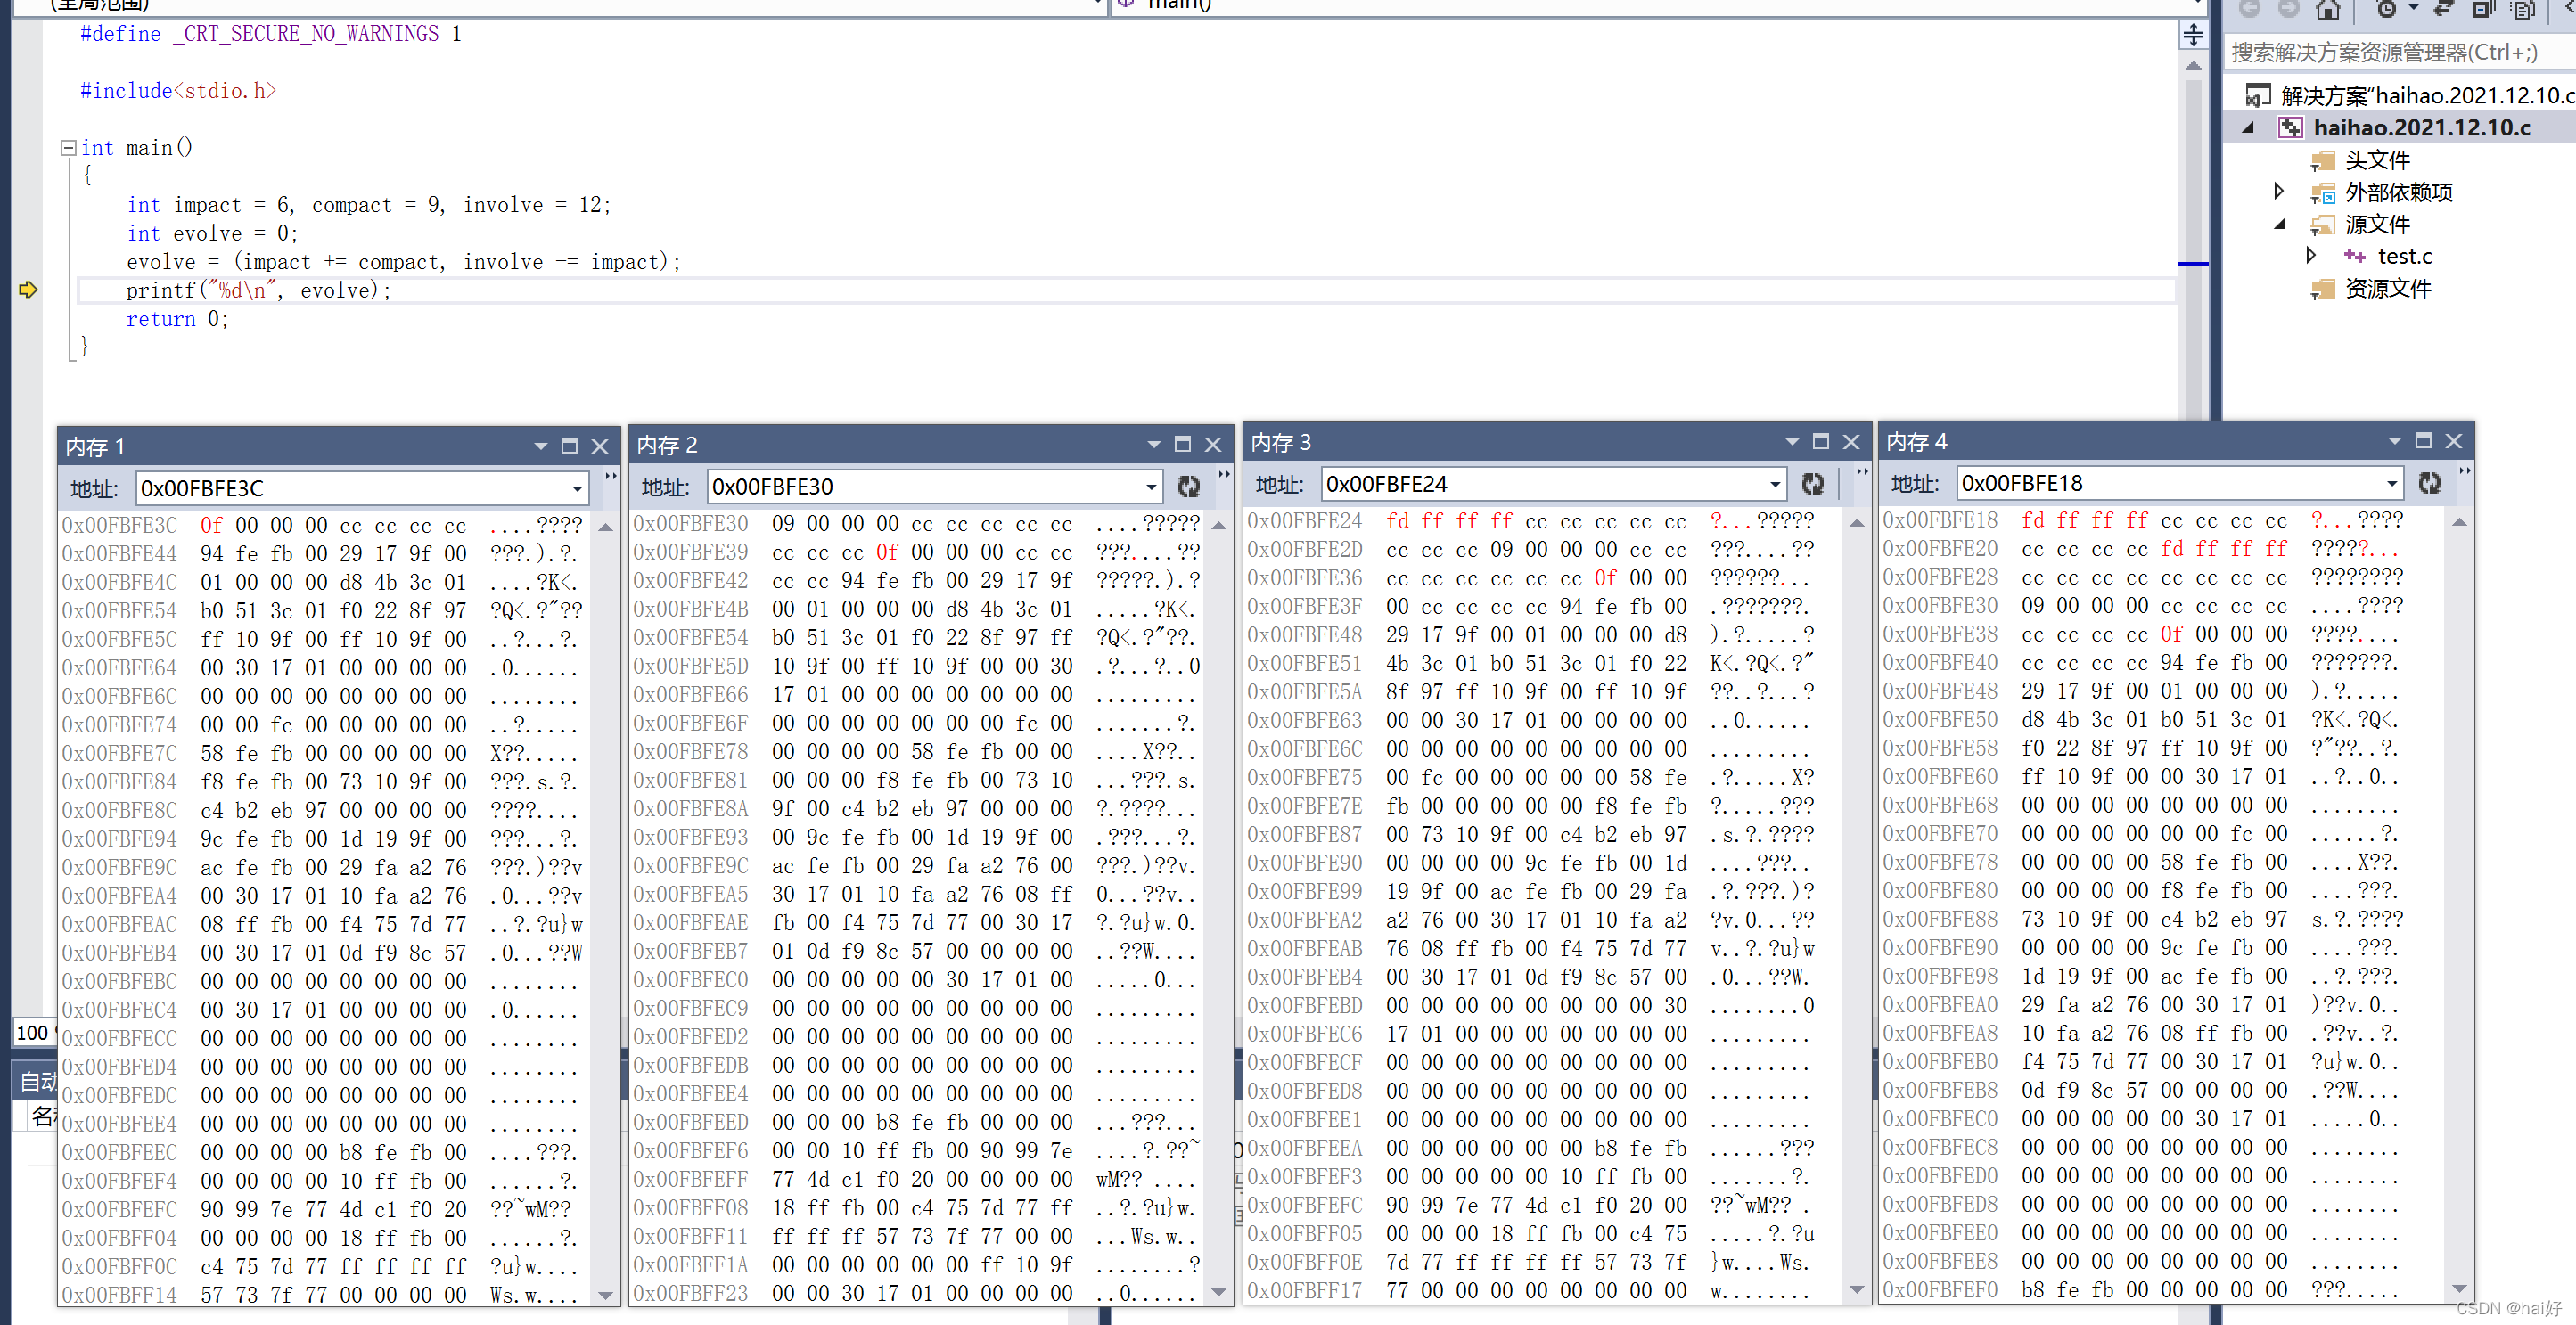The height and width of the screenshot is (1325, 2576).
Task: Open the Memory 2 address history dropdown
Action: coord(1151,487)
